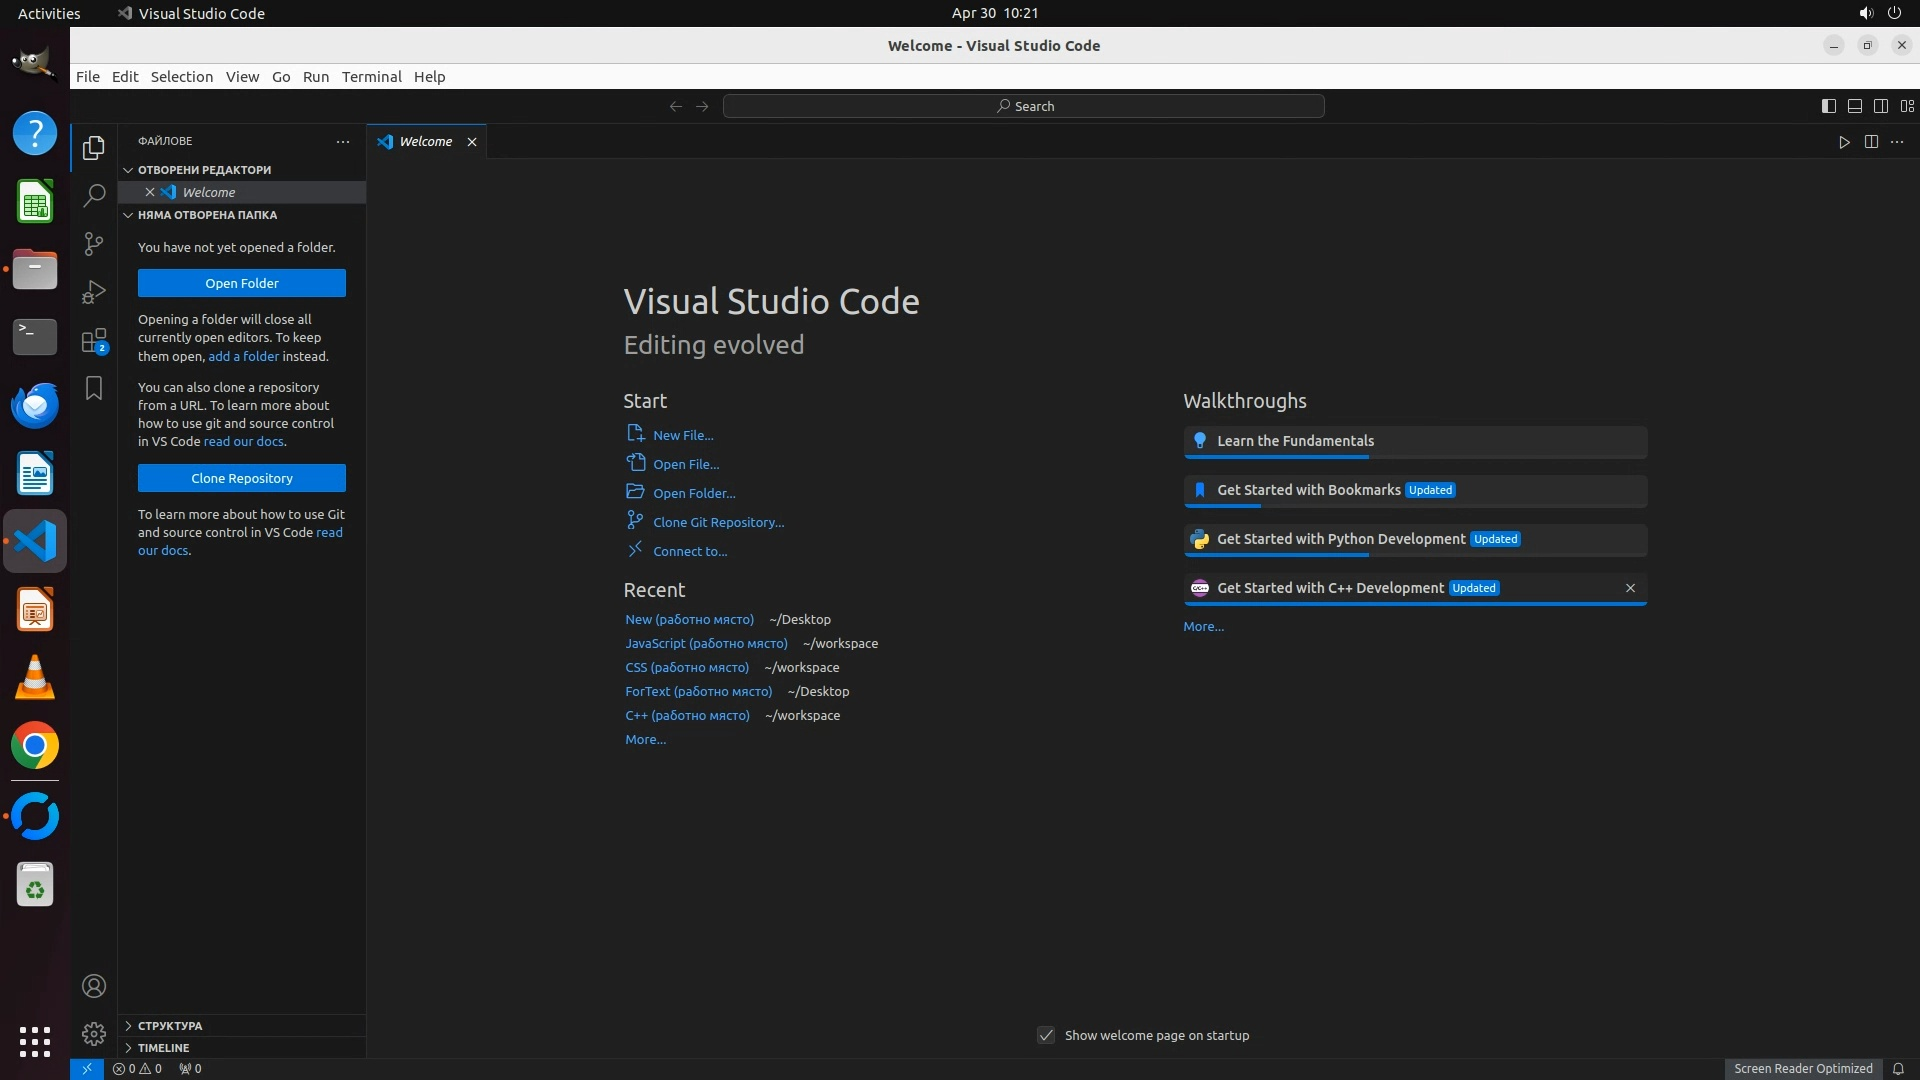Open the Terminal menu
This screenshot has height=1080, width=1920.
coord(371,77)
